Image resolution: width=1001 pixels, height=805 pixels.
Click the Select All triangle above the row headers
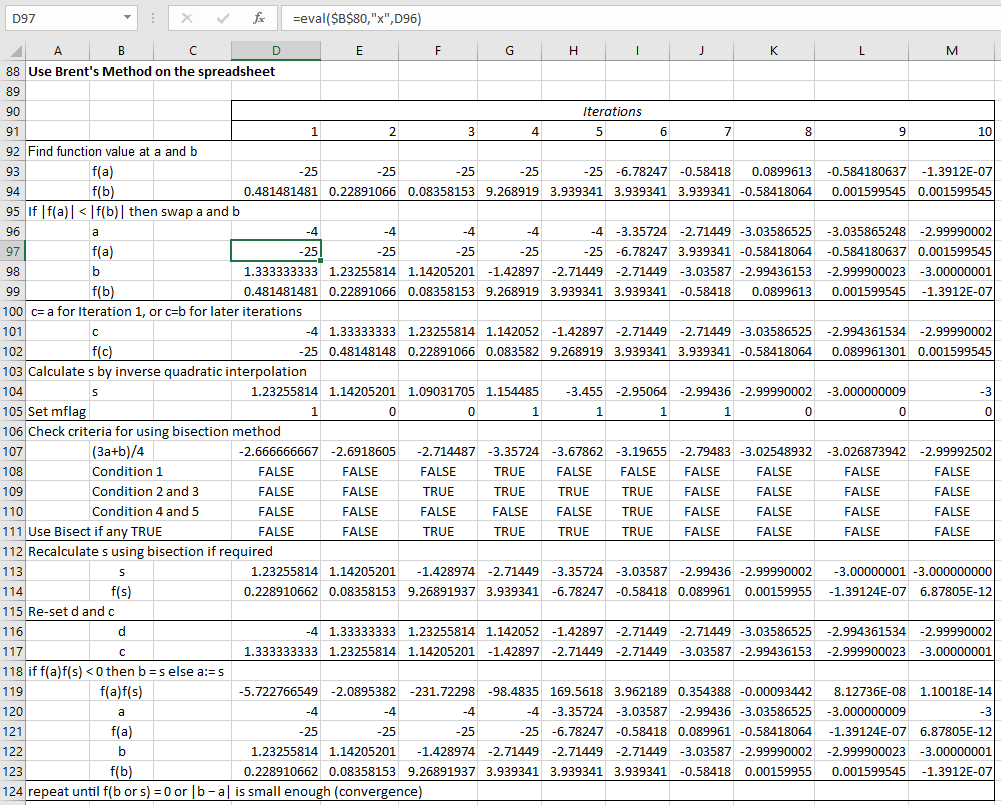click(14, 50)
